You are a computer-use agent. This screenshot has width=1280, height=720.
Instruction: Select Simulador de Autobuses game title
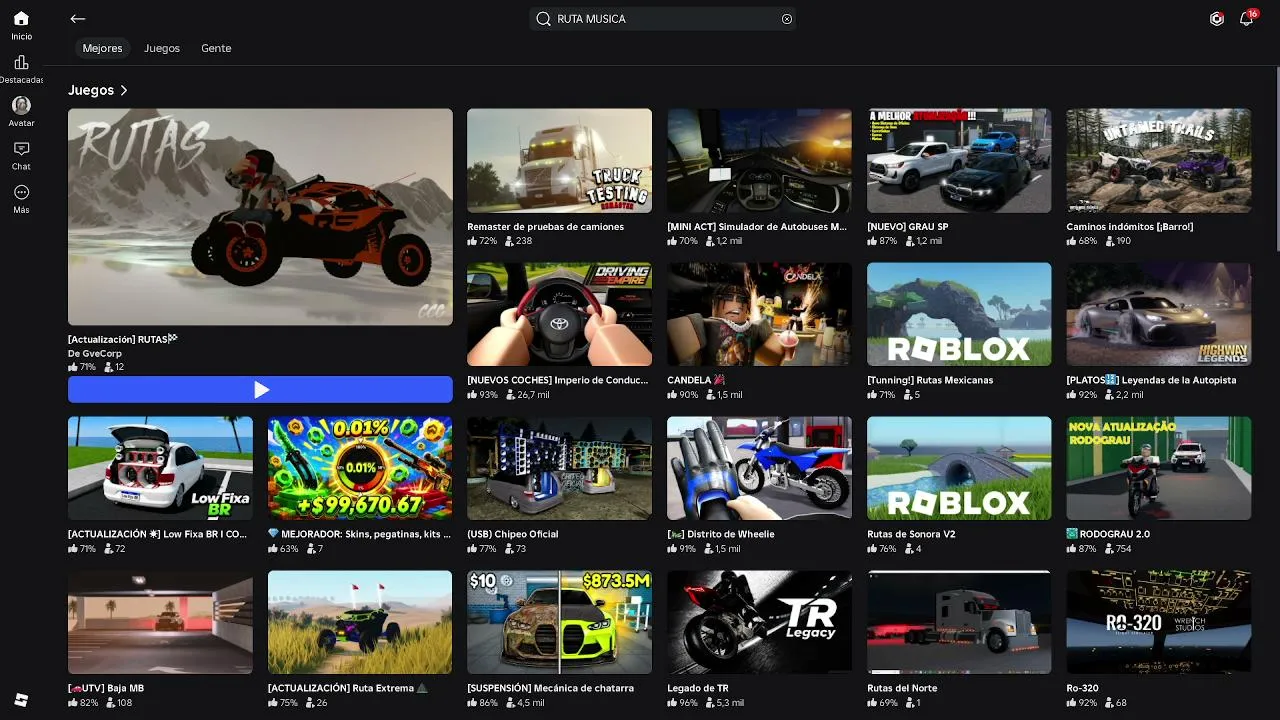pos(756,227)
